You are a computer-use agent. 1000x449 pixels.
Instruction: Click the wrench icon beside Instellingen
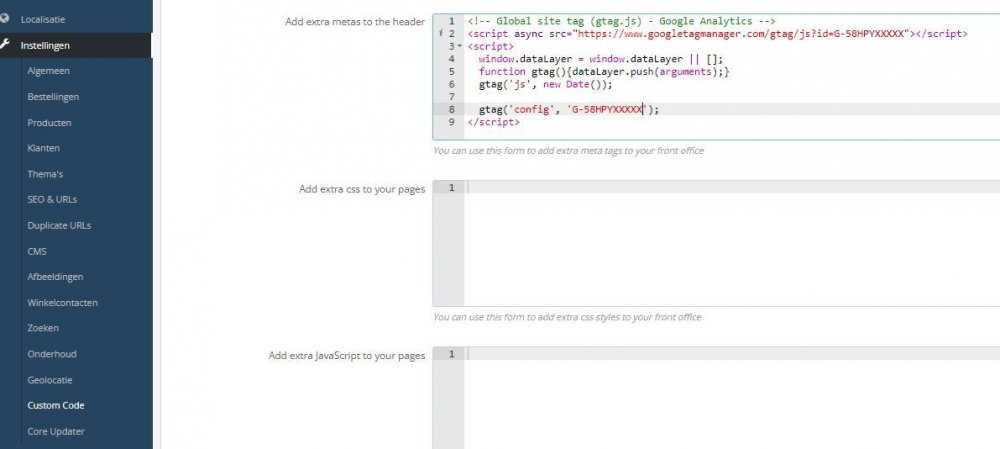pyautogui.click(x=7, y=45)
